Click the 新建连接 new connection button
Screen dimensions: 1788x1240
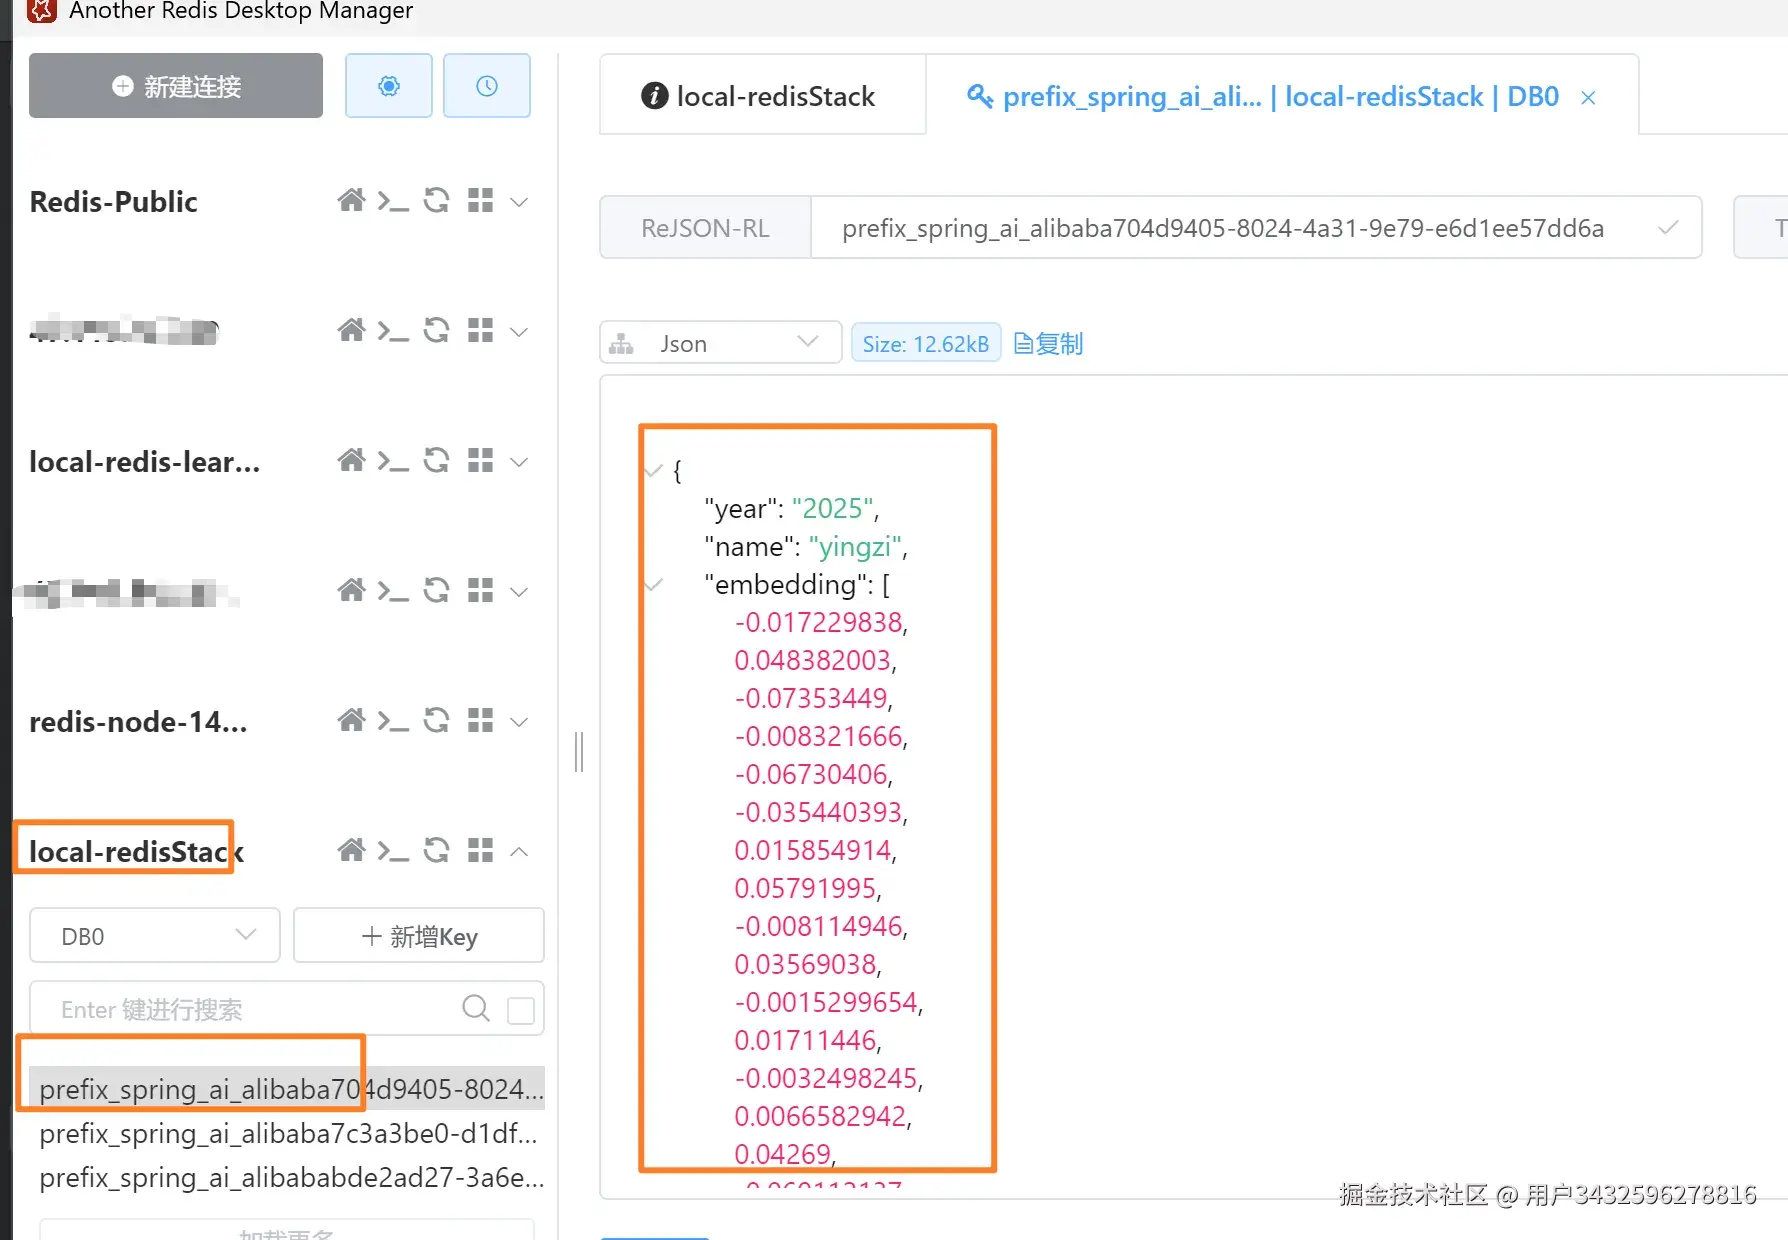click(176, 86)
